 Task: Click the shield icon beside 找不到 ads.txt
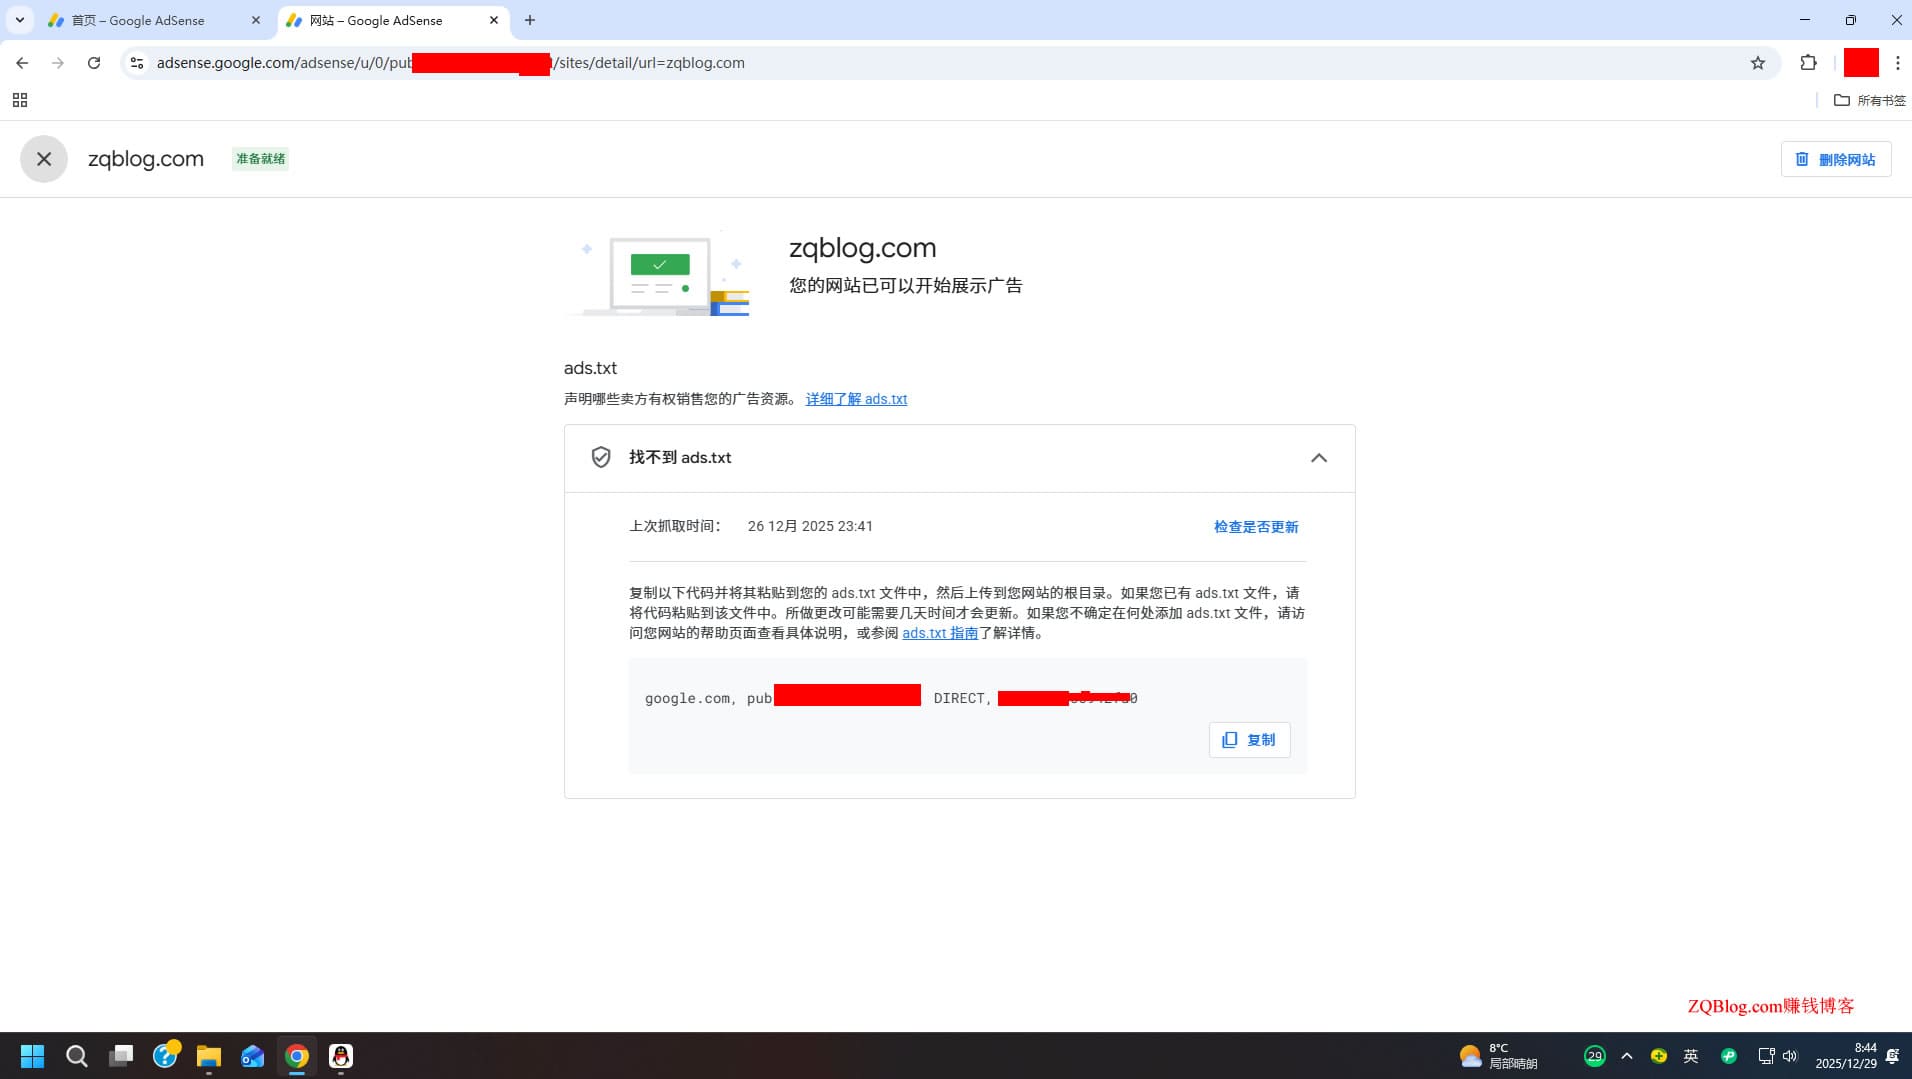click(601, 458)
